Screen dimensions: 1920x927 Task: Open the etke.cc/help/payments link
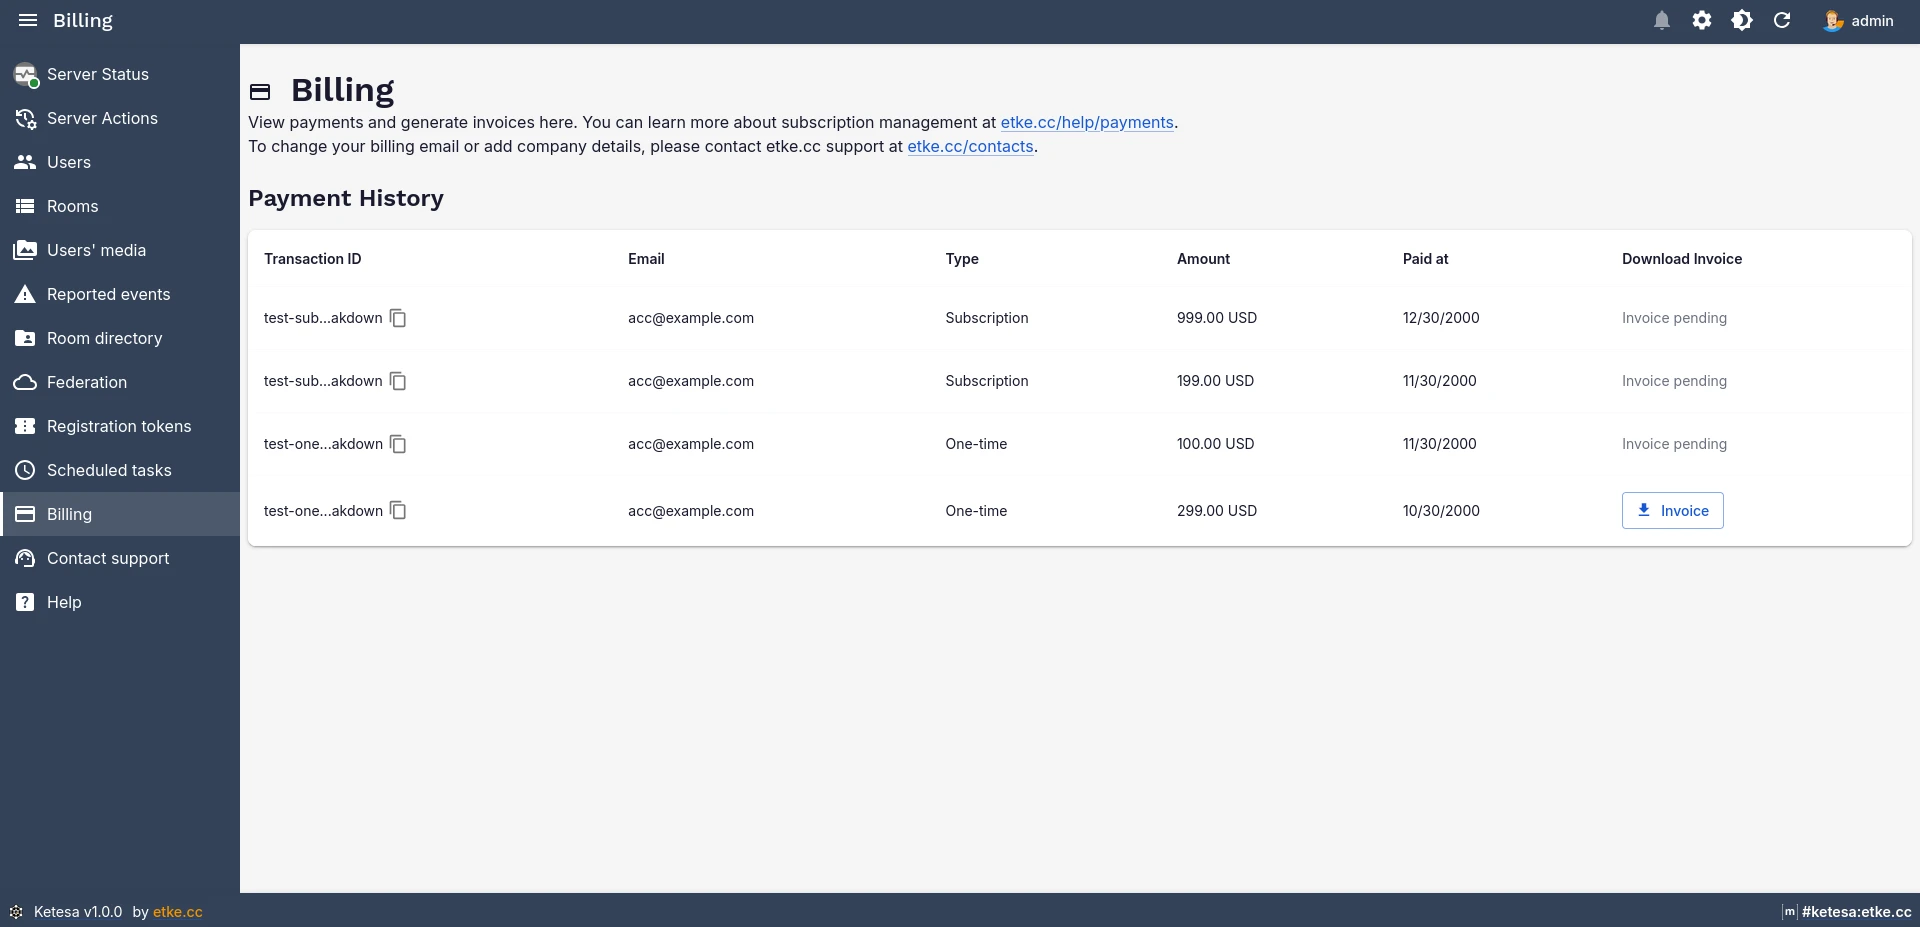click(x=1087, y=122)
